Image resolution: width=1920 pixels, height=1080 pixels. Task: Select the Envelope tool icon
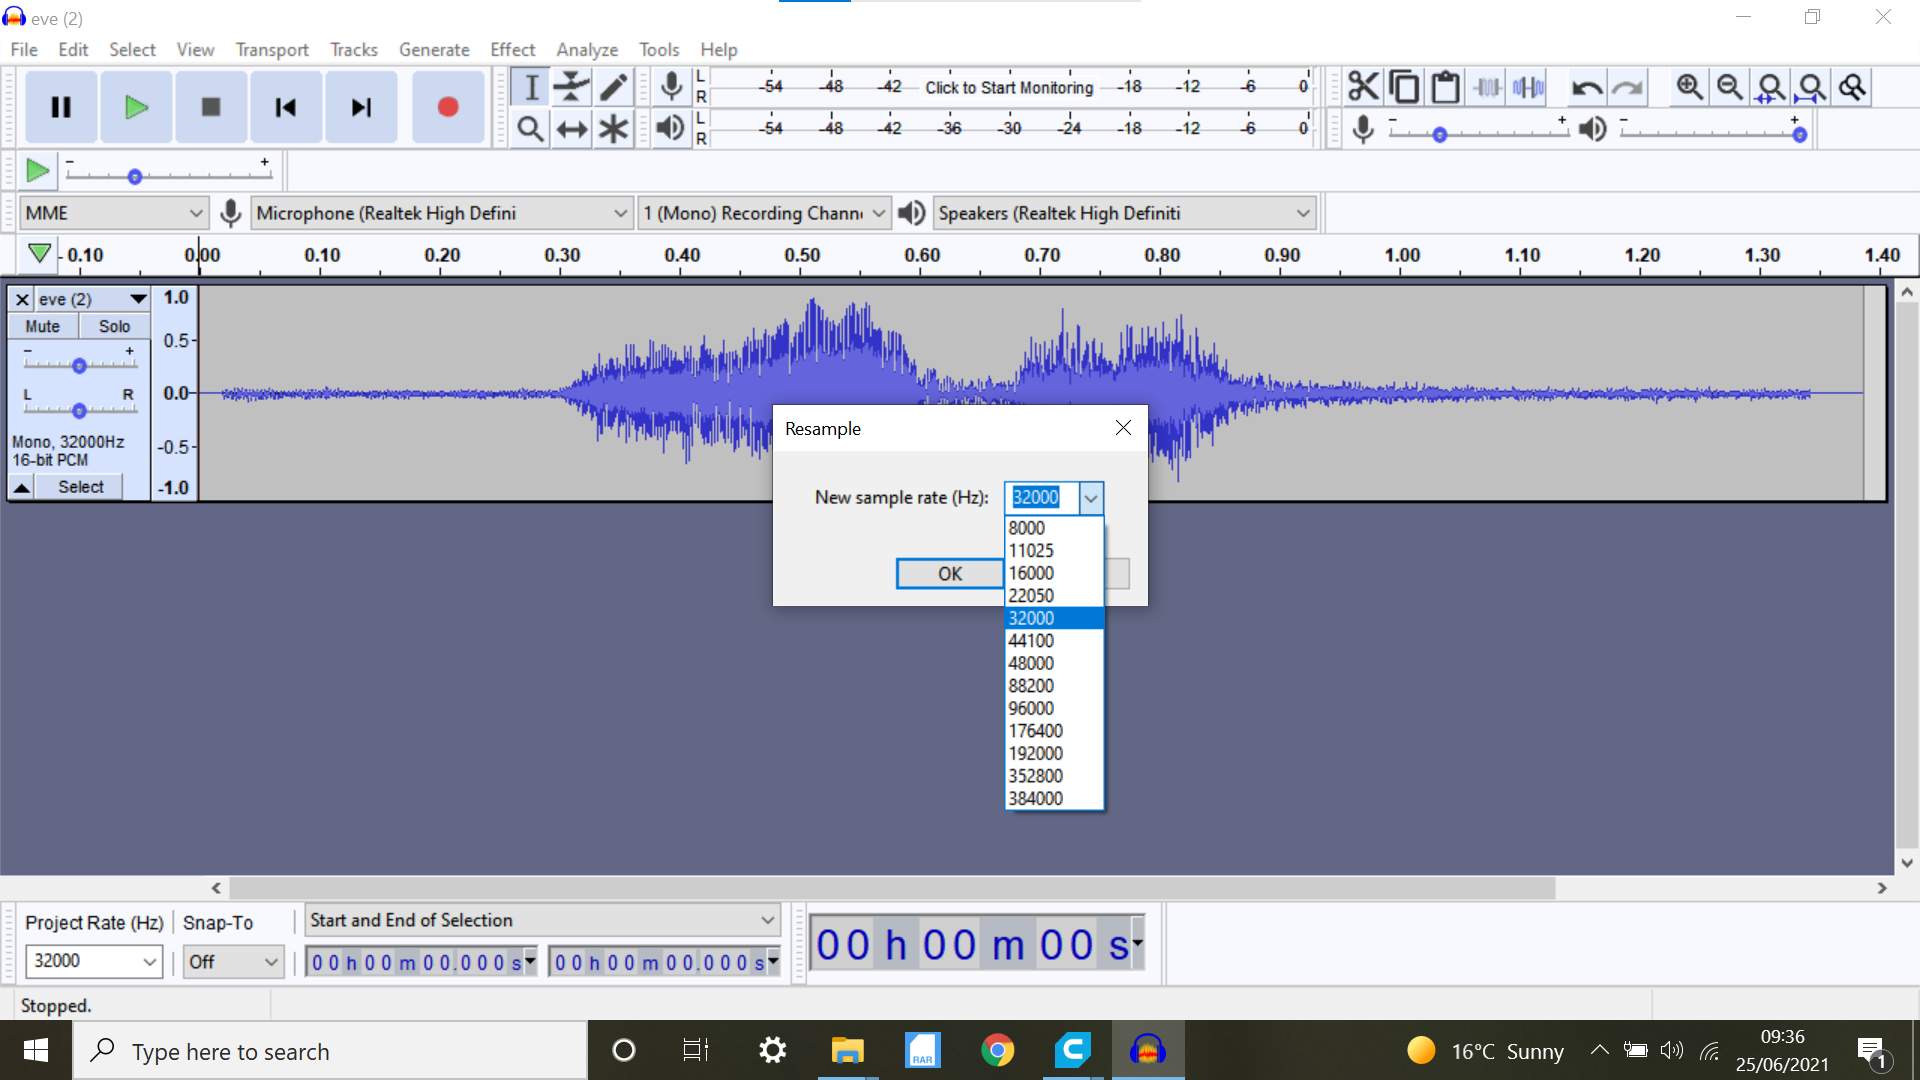coord(572,87)
